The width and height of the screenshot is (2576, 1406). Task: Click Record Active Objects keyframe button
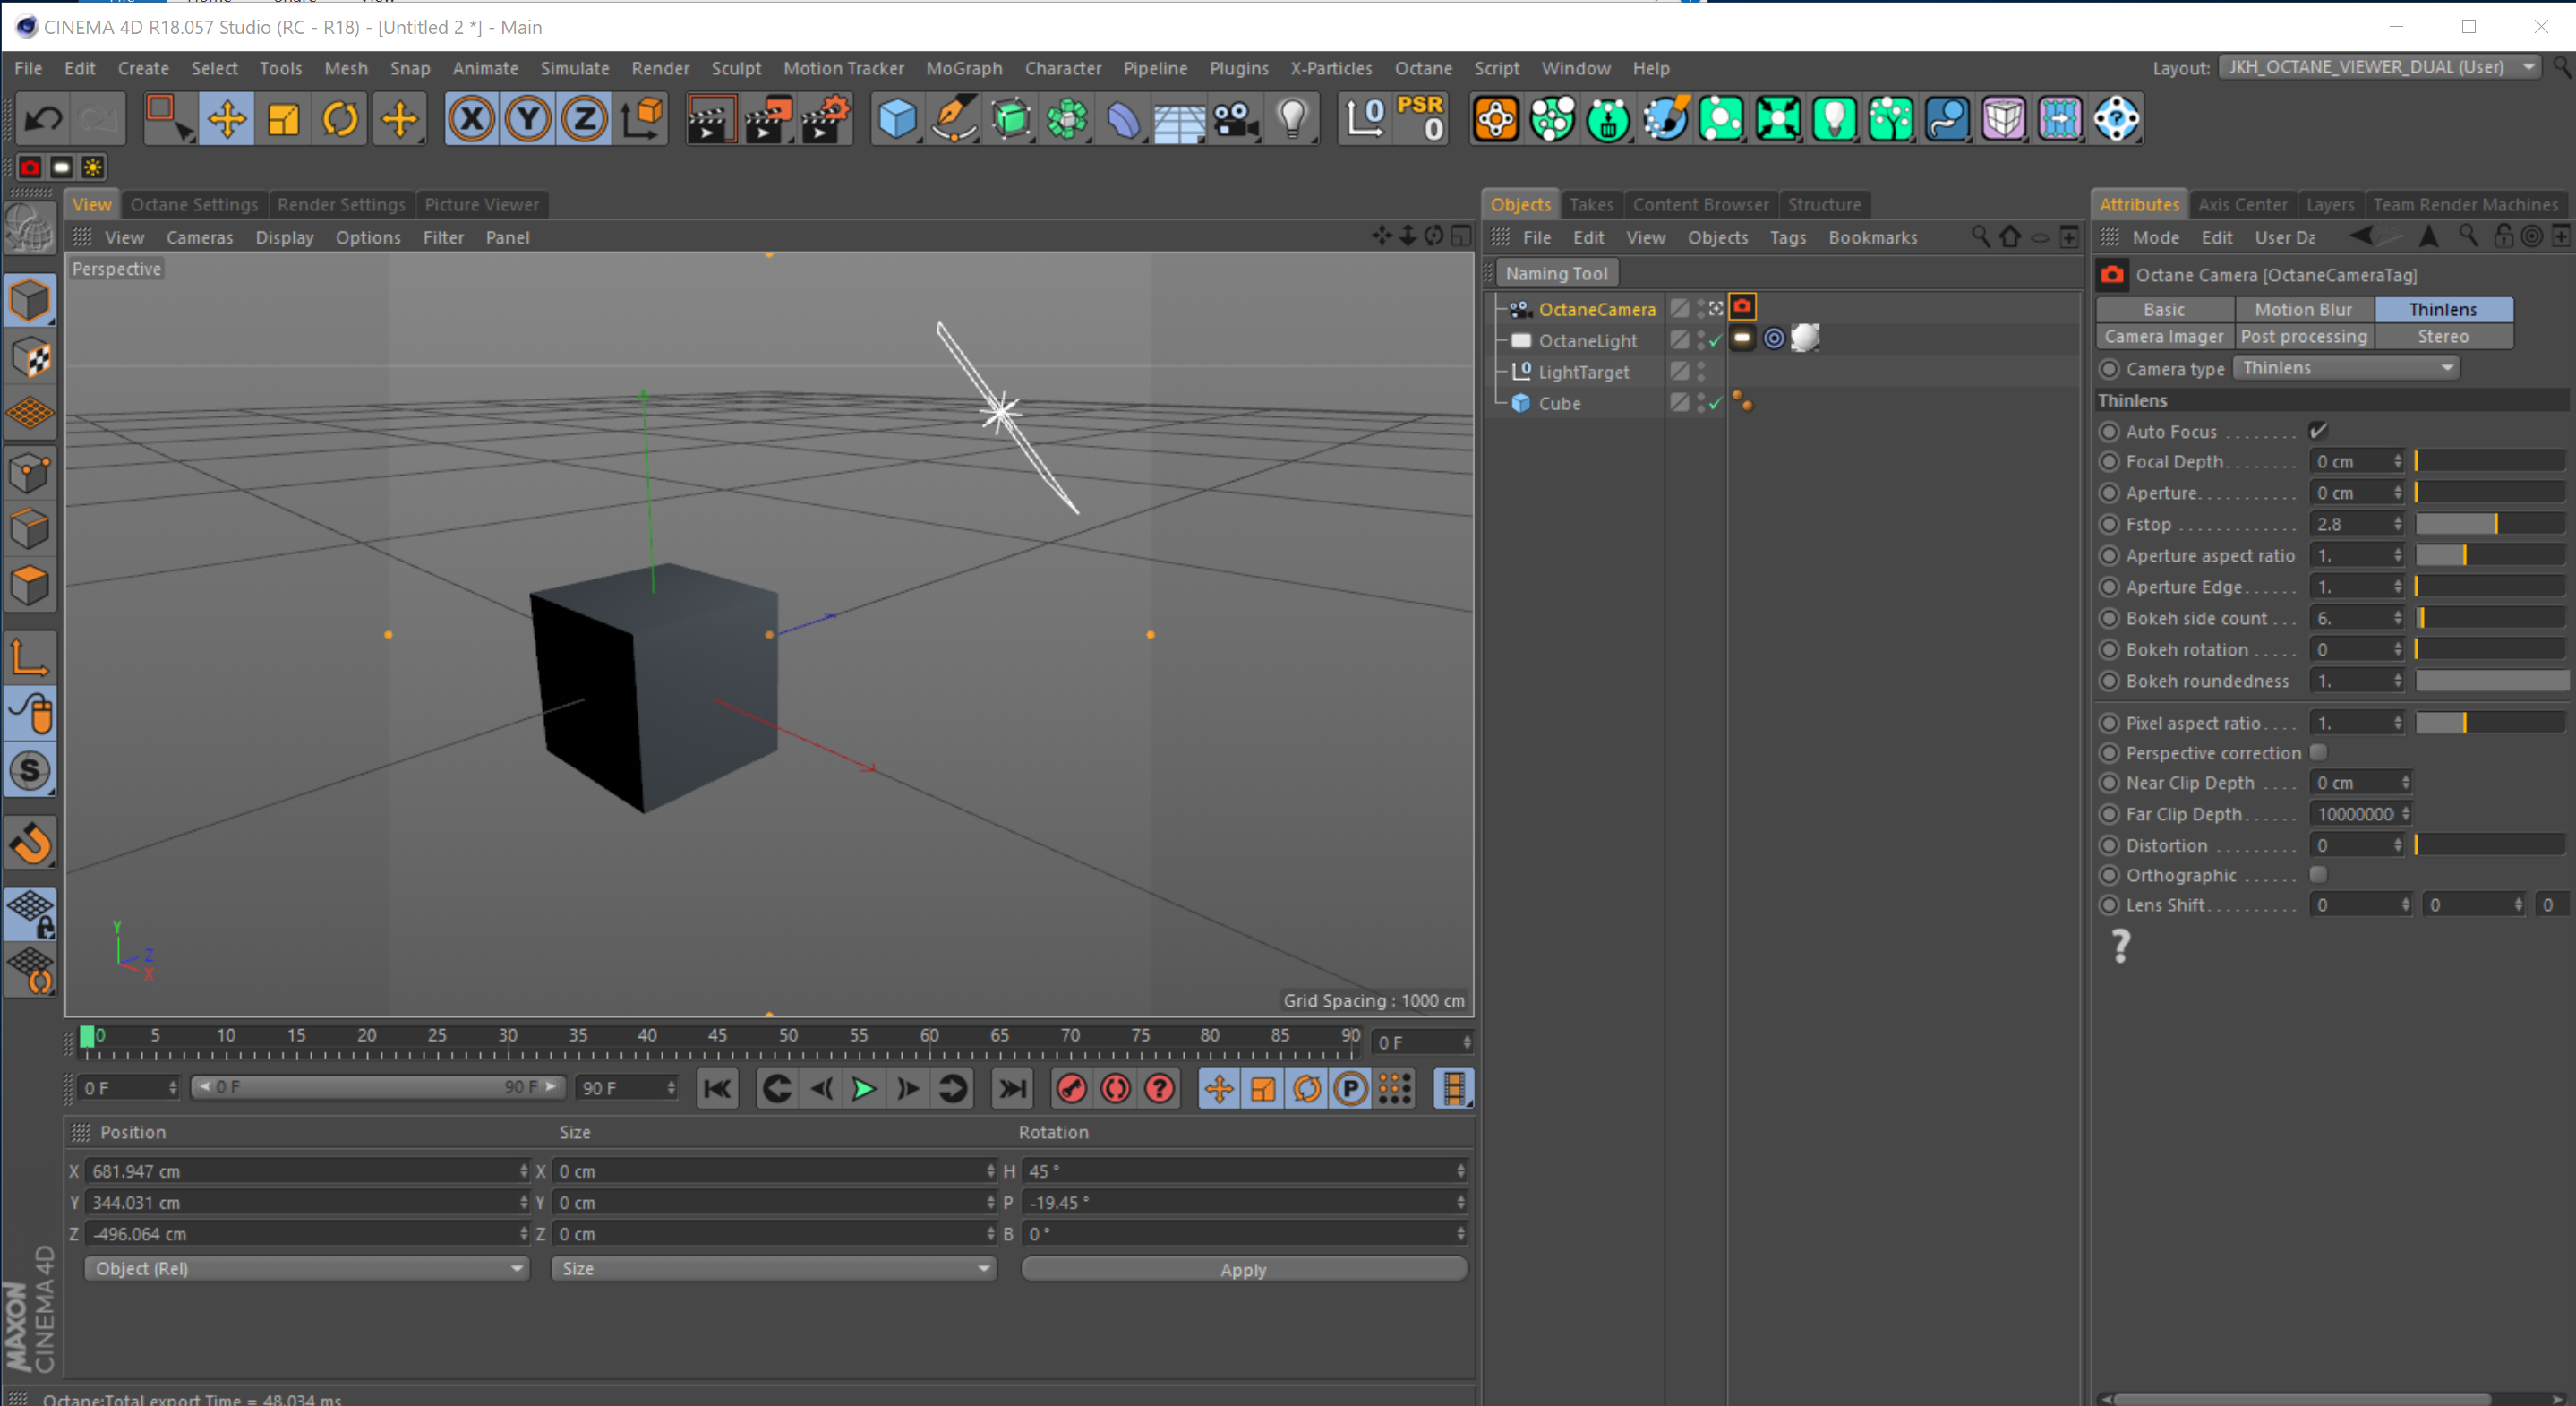[1071, 1089]
